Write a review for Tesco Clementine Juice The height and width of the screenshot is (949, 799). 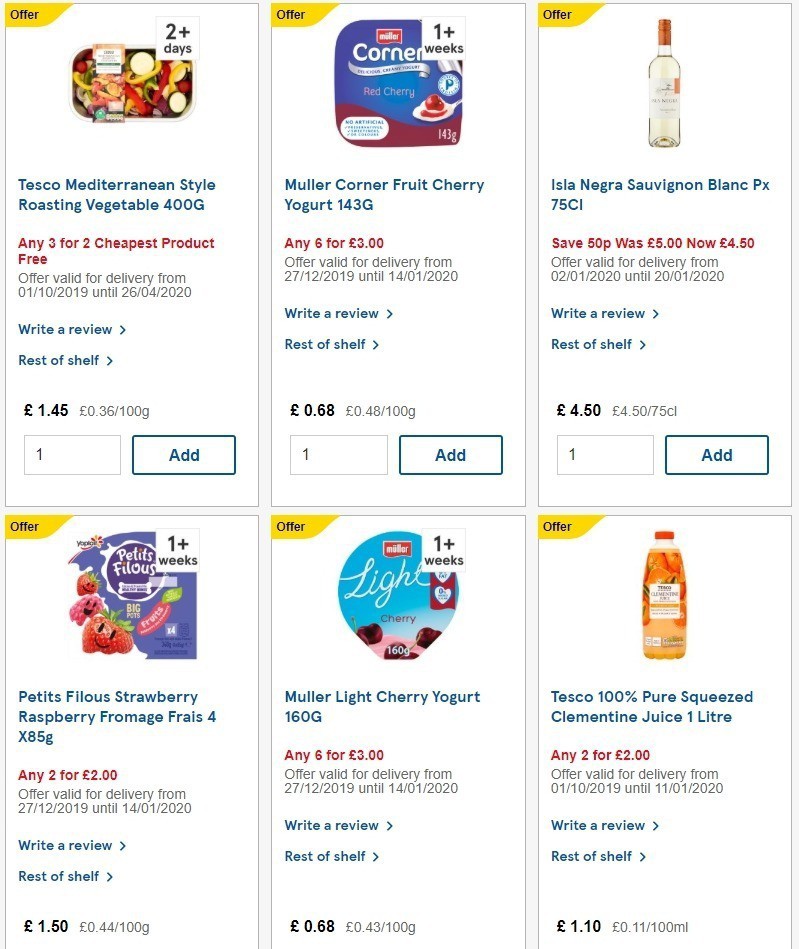(599, 825)
